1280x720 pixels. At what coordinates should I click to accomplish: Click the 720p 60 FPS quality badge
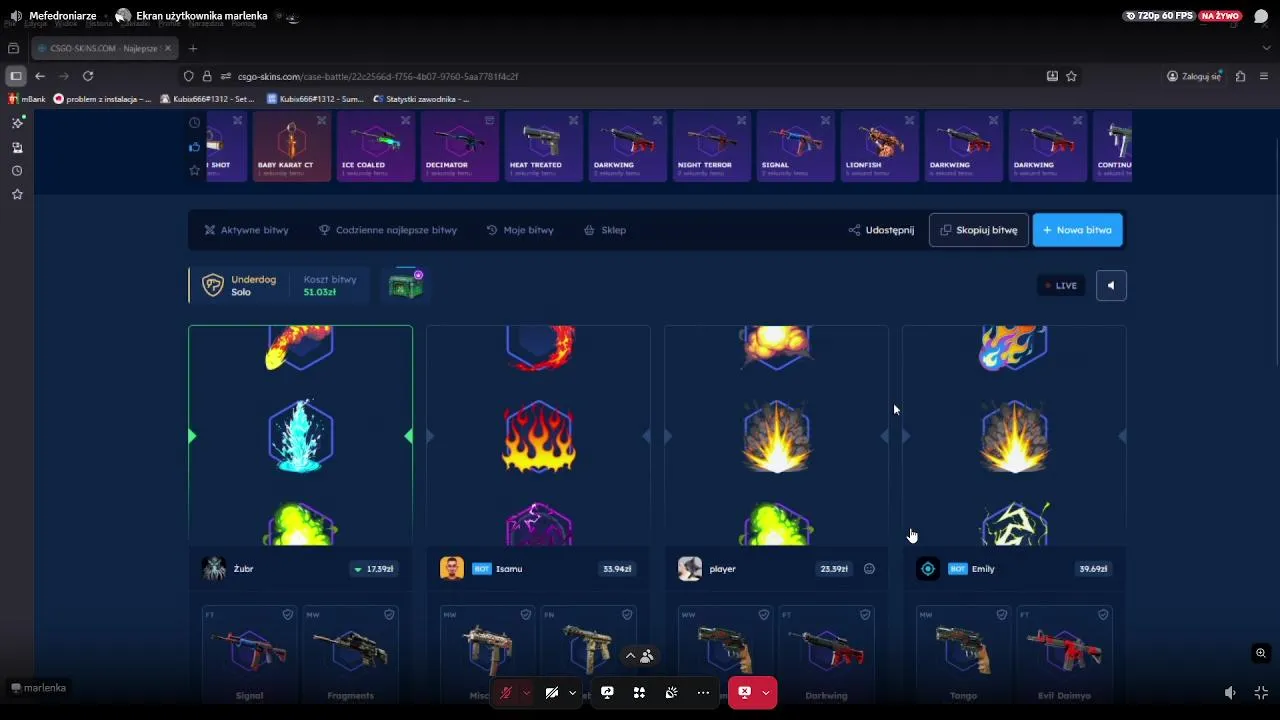(1159, 16)
